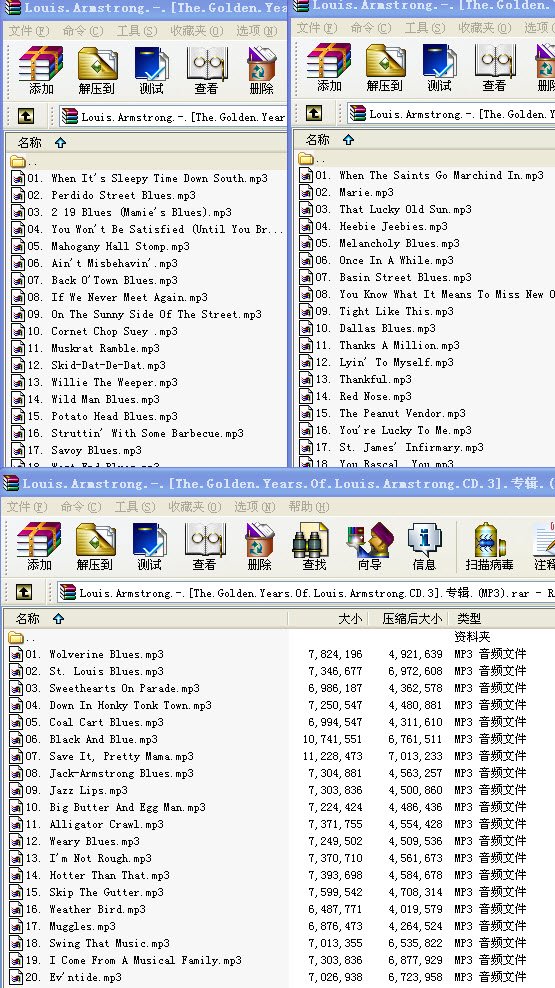The image size is (555, 988).
Task: Click the Delete icon in the top-left window
Action: coord(261,69)
